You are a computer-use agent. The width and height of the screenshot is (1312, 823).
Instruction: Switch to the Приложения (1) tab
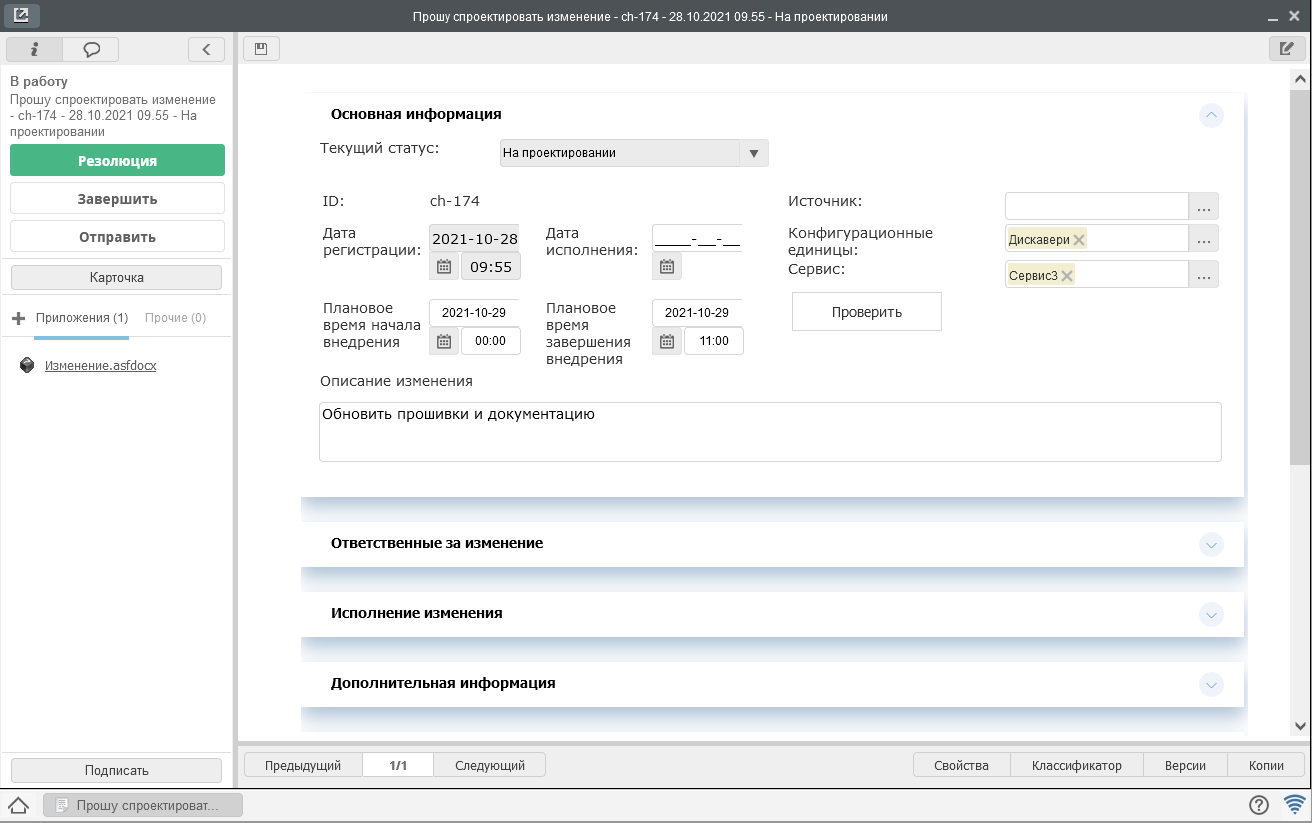(x=82, y=318)
